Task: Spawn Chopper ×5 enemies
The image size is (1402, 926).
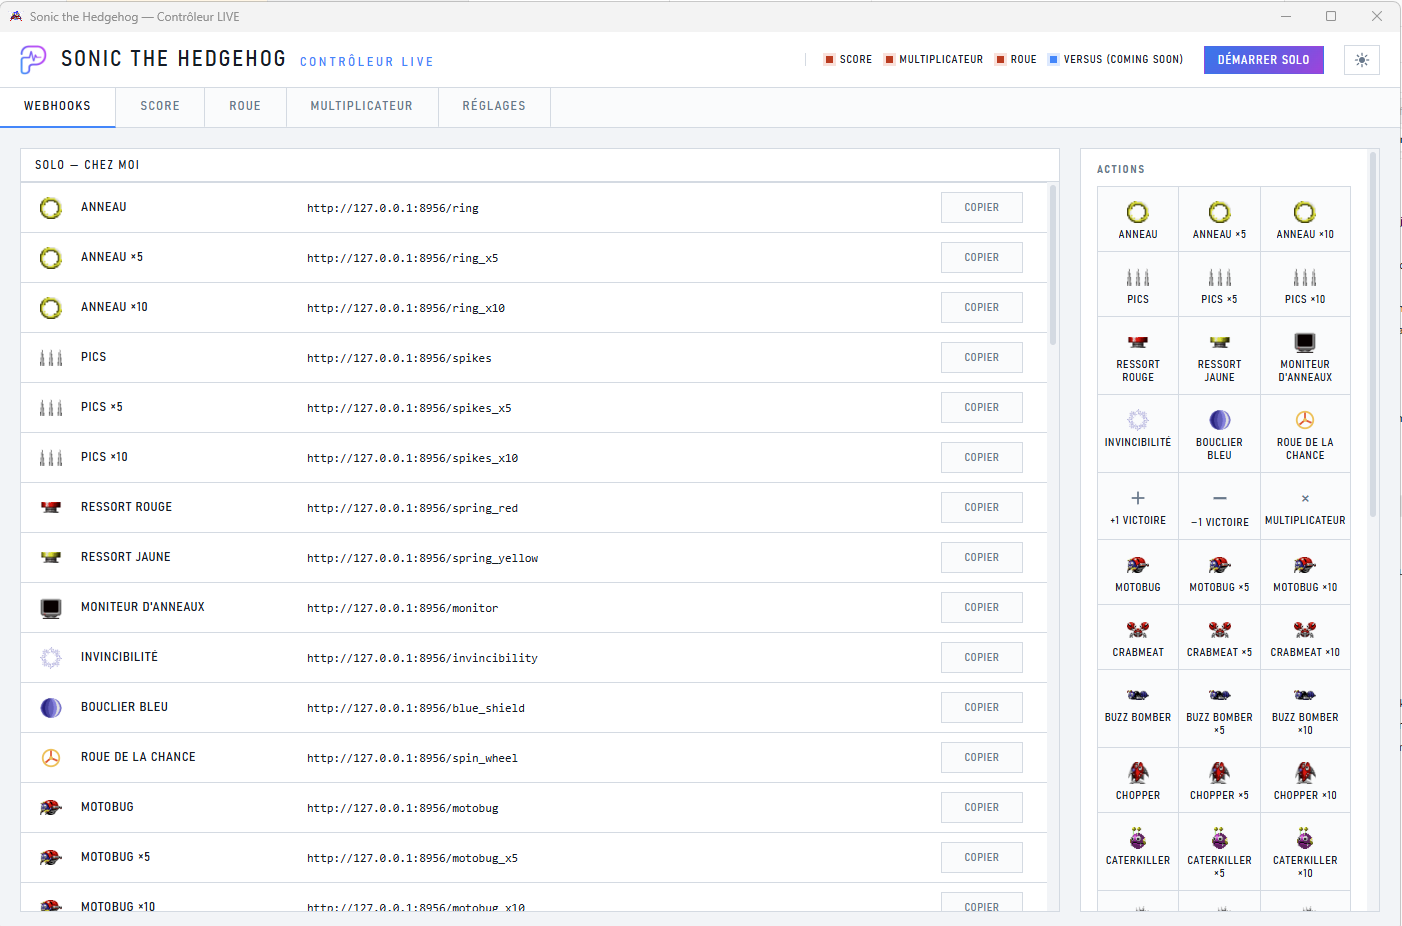Action: [1219, 780]
